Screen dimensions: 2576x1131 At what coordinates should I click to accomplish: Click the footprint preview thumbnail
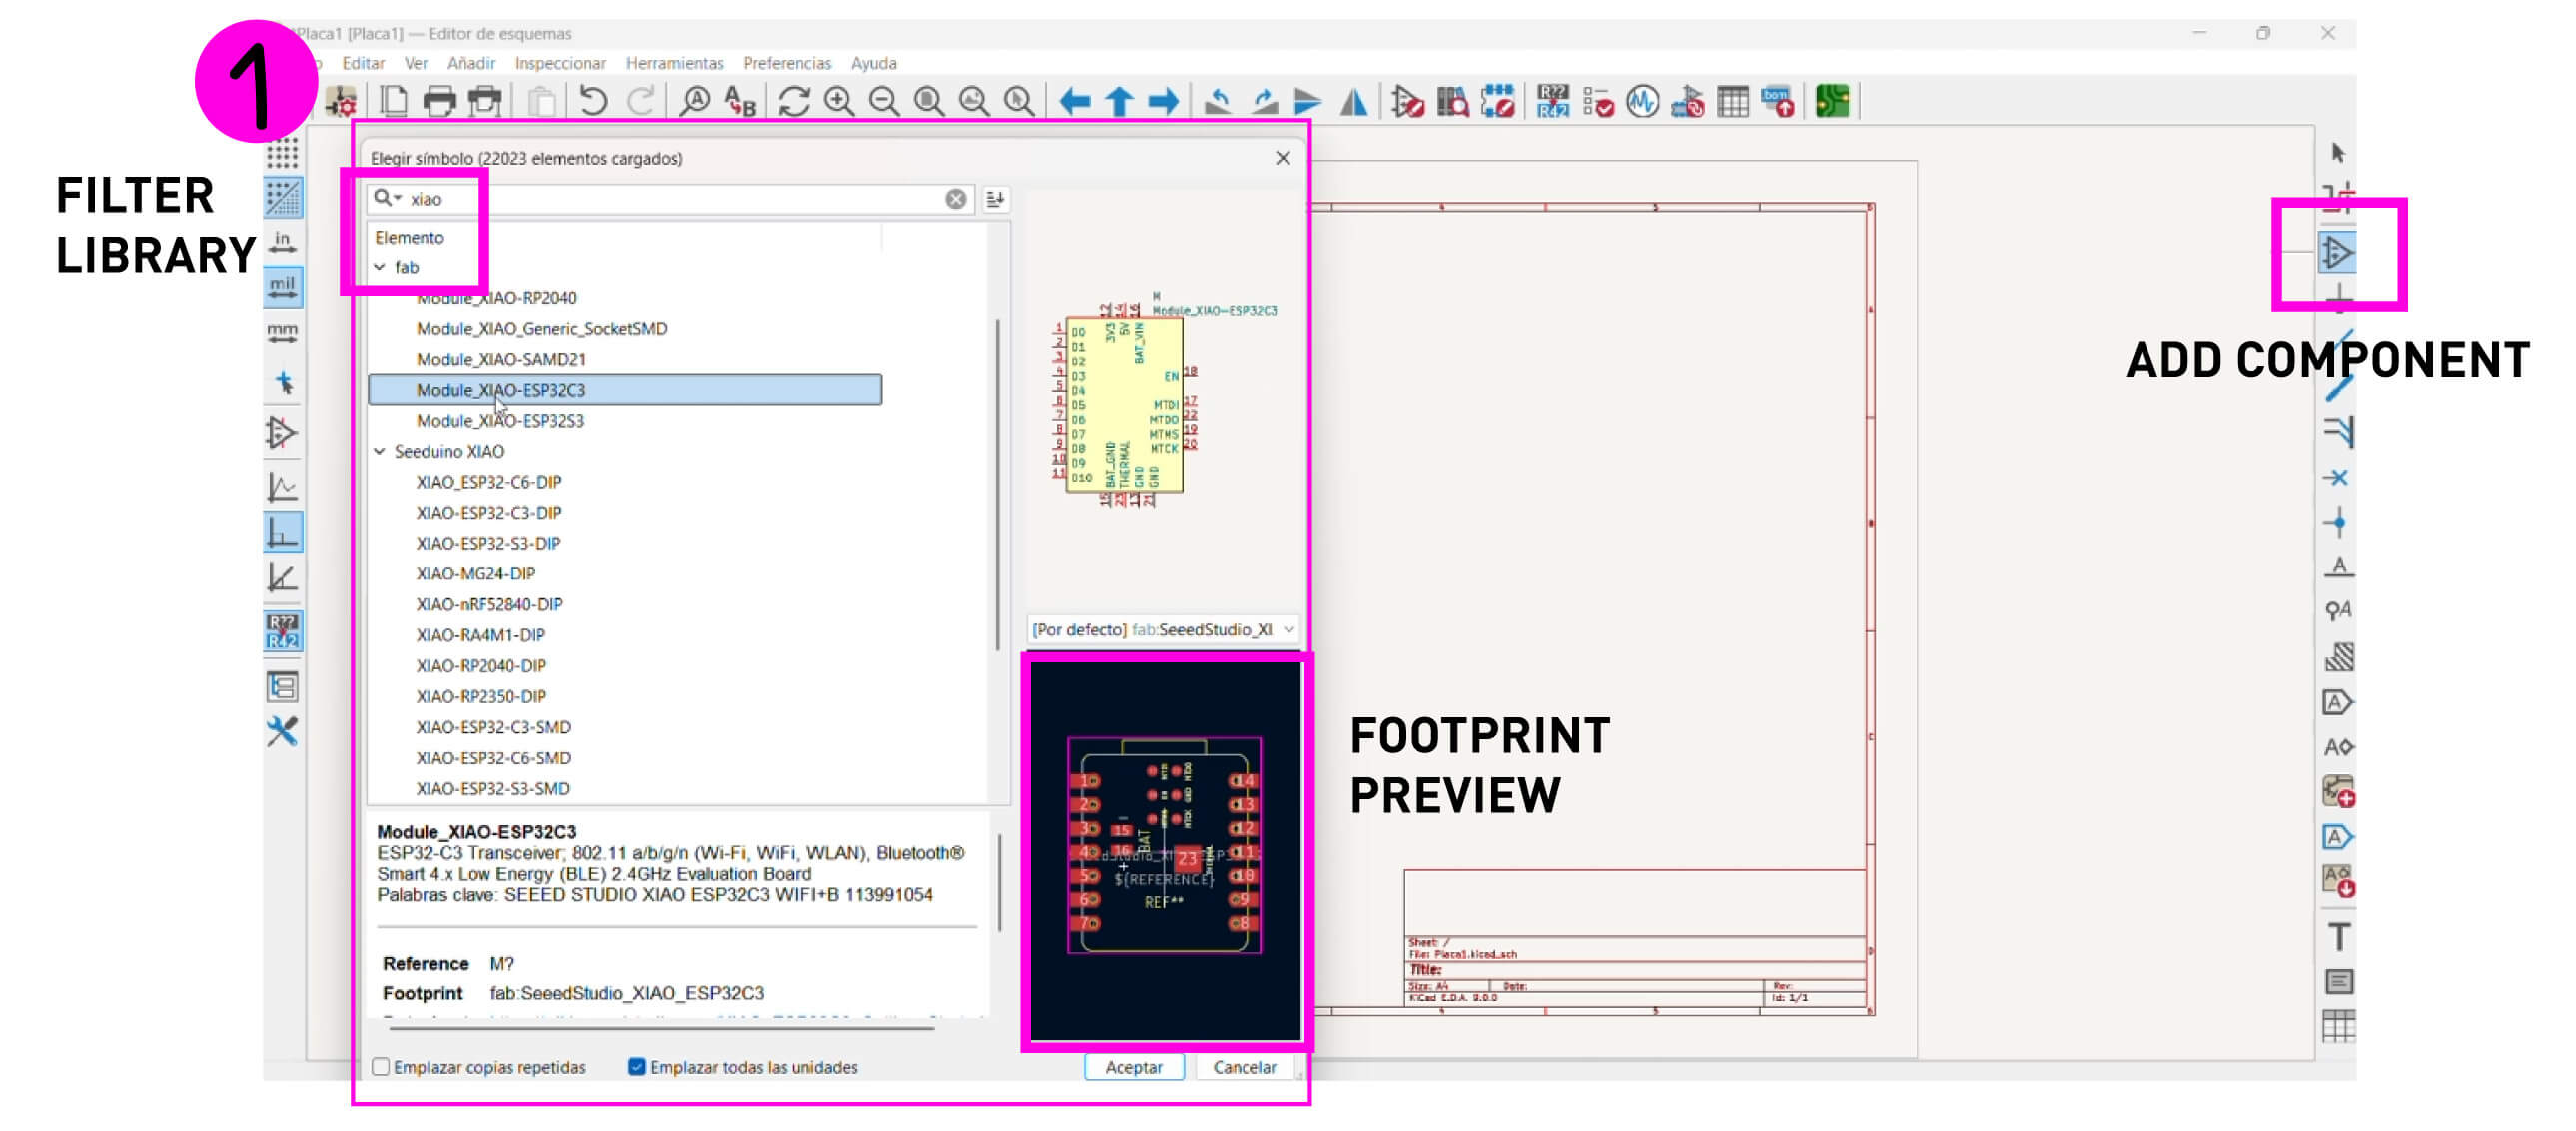tap(1165, 851)
